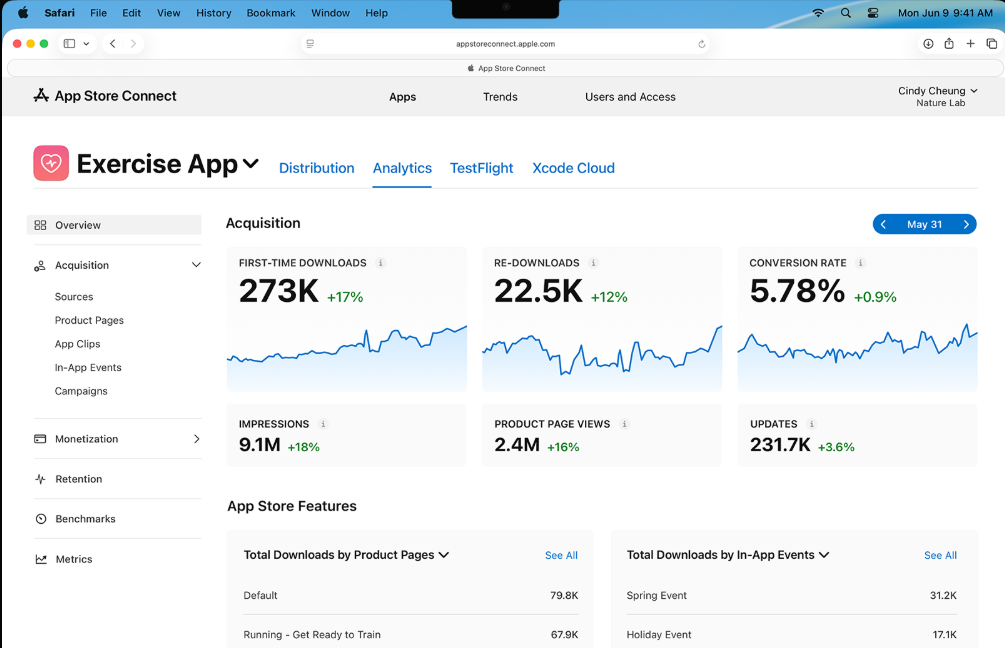1005x648 pixels.
Task: Click the Apple menu logo
Action: click(23, 13)
